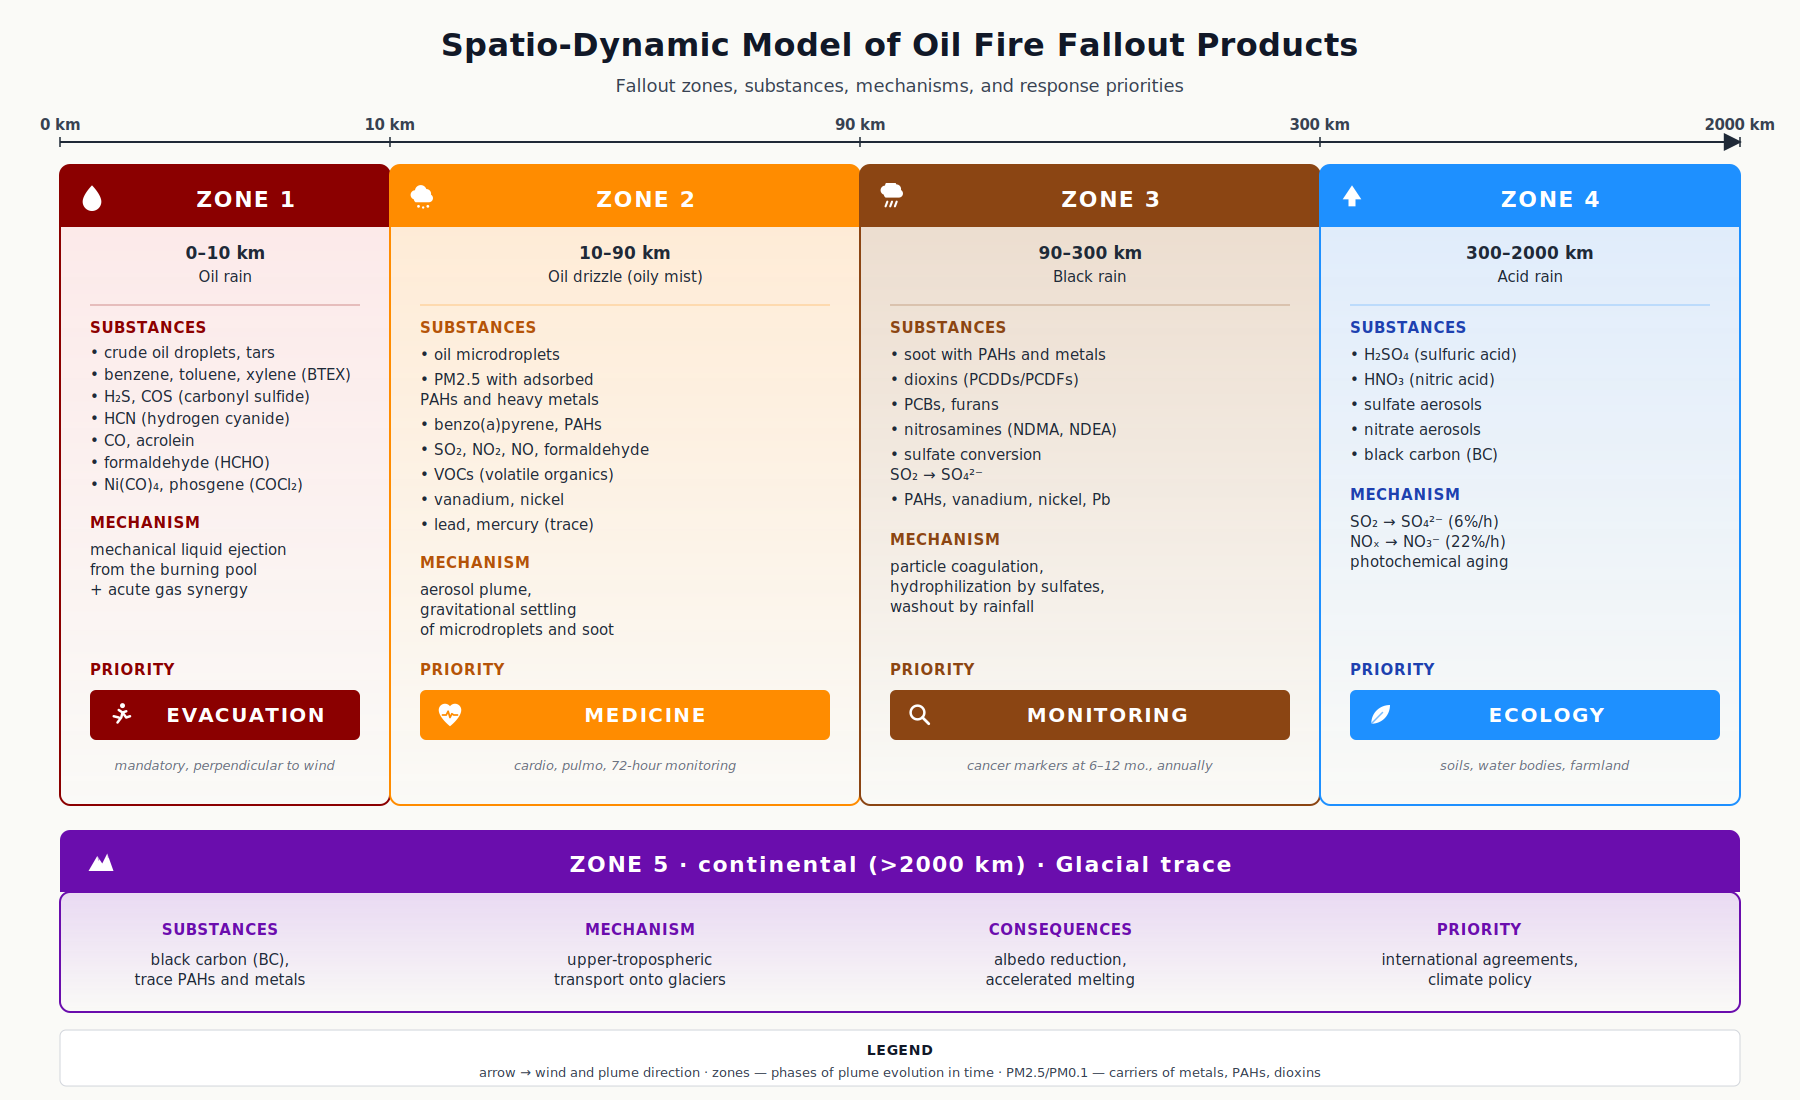
Task: Click 'VOCs (volatile organics)' item
Action: (x=524, y=474)
